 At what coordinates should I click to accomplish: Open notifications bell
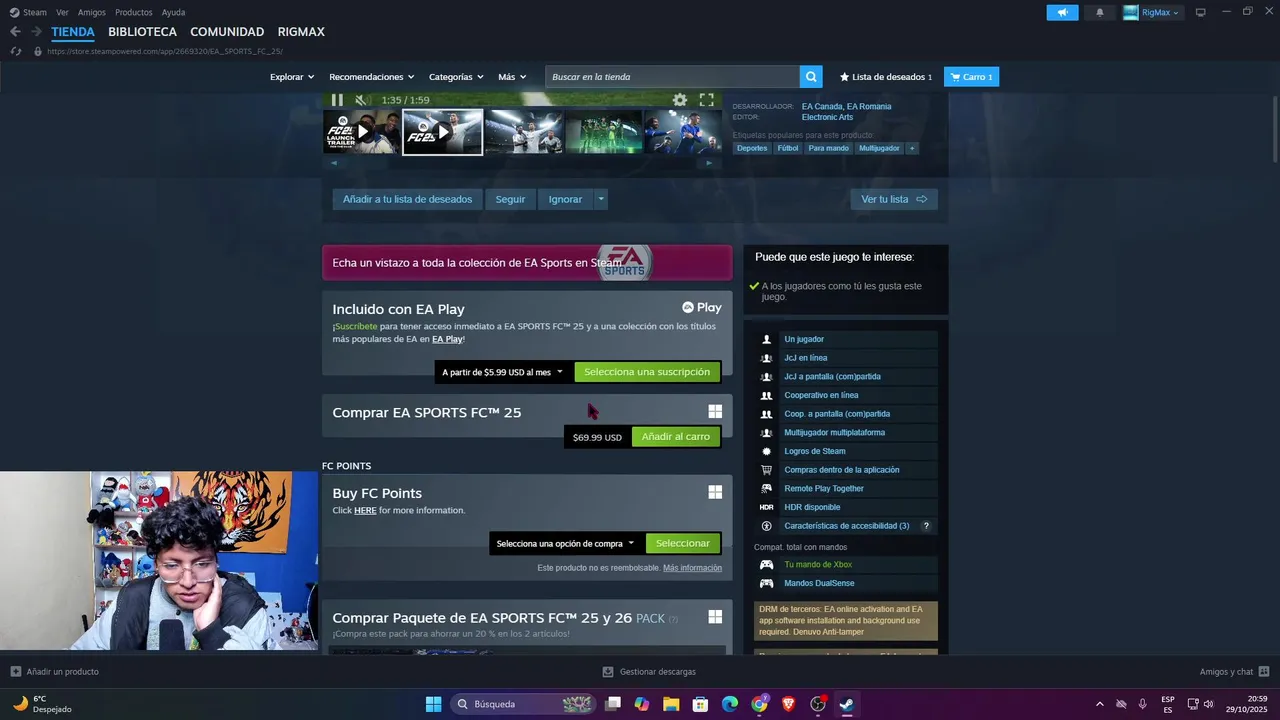click(x=1100, y=12)
